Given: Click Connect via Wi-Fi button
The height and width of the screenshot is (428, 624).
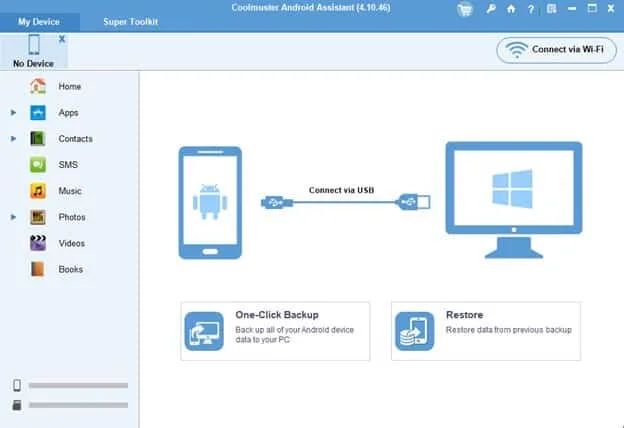Looking at the screenshot, I should 556,50.
